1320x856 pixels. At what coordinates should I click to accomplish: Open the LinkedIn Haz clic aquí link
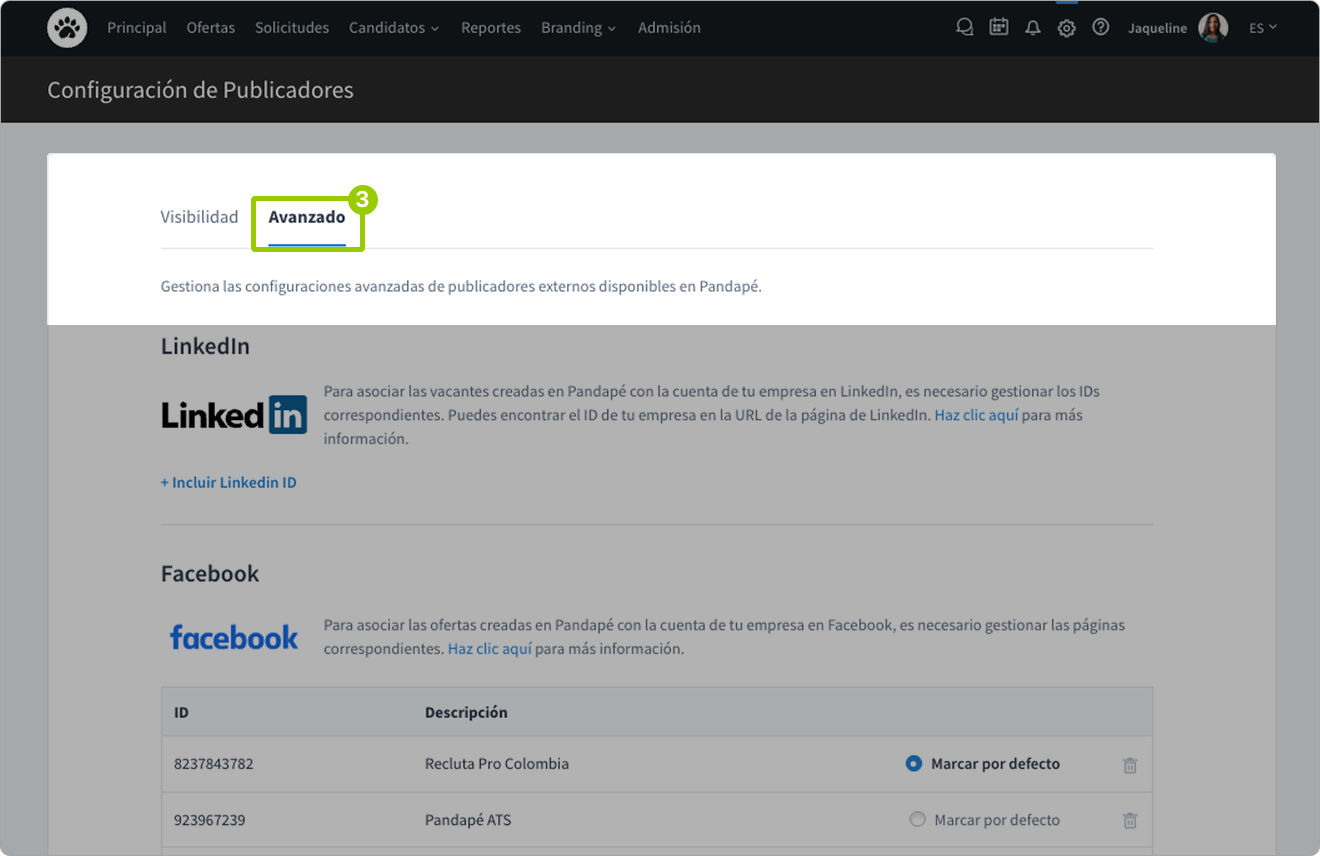pos(976,415)
